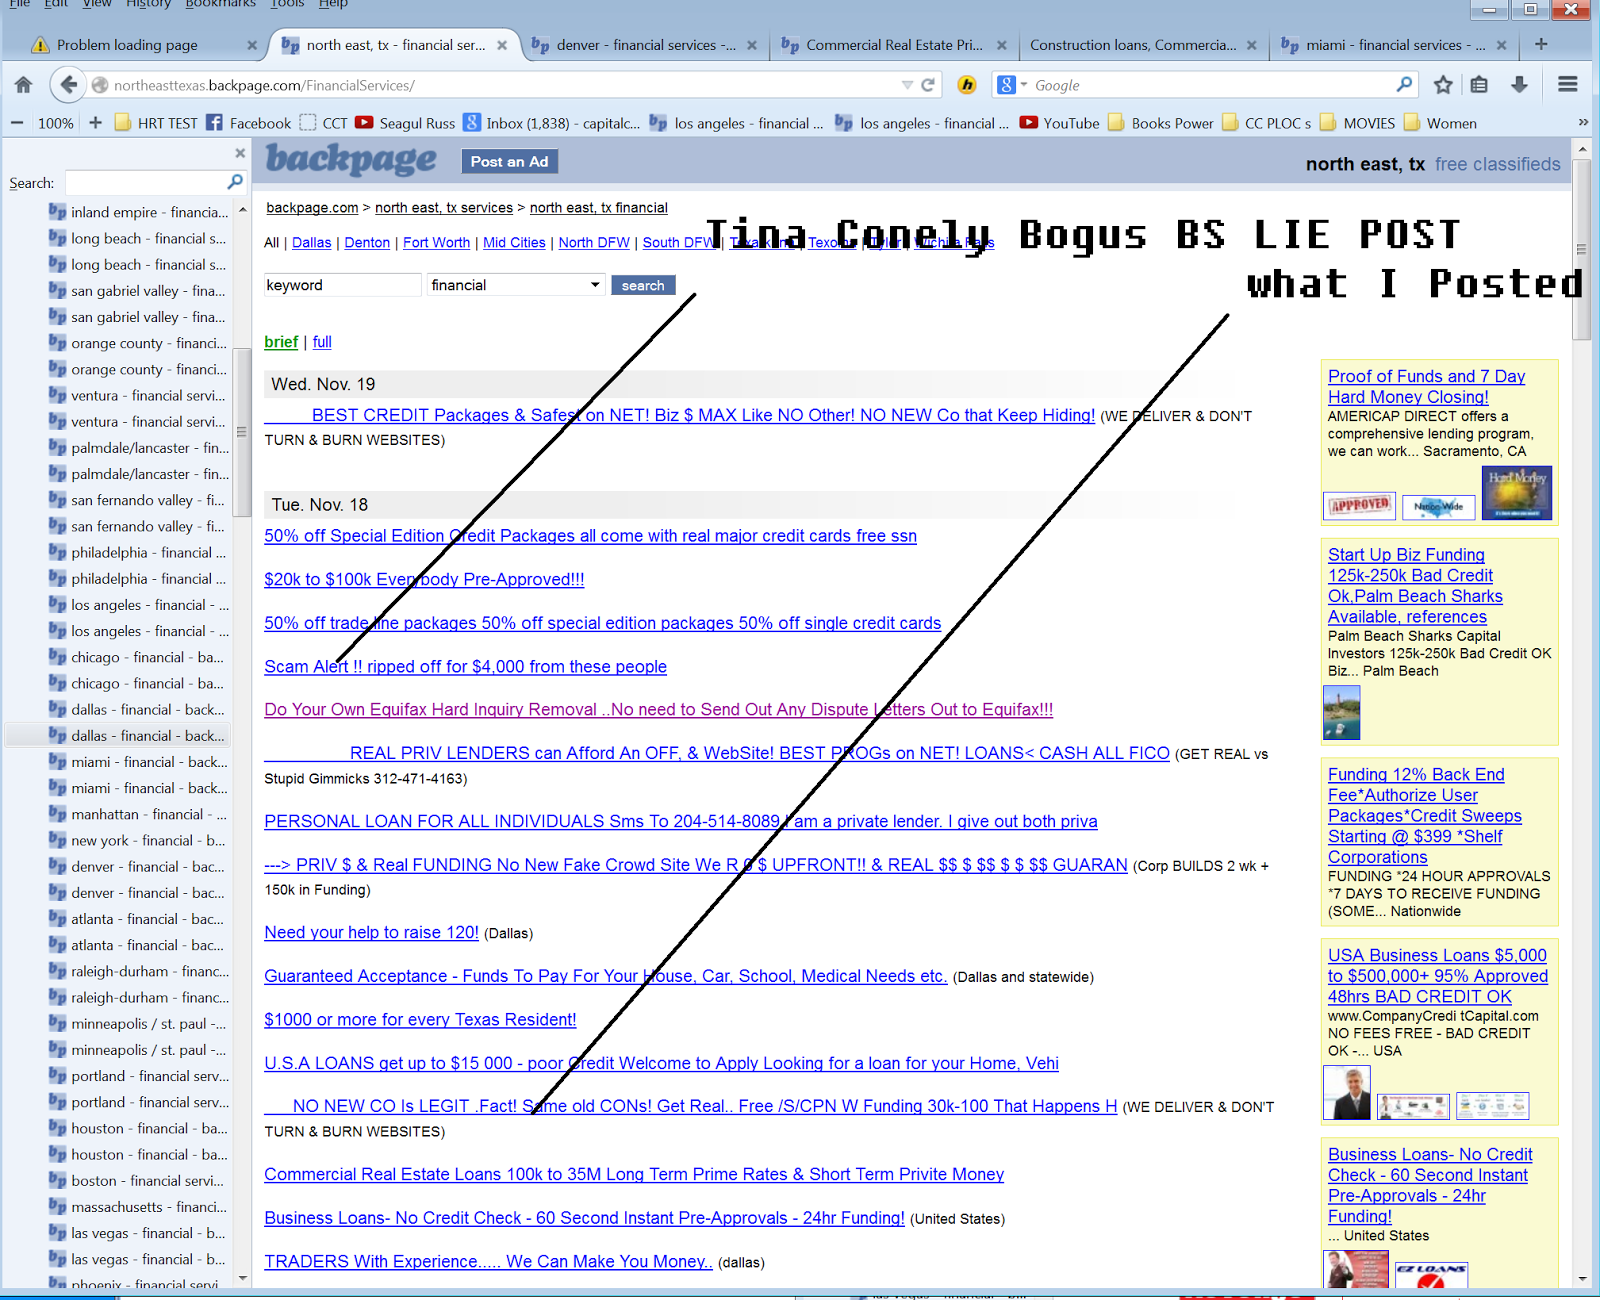Open the Proof of Funds and 7 Day sponsored ad

click(x=1426, y=387)
